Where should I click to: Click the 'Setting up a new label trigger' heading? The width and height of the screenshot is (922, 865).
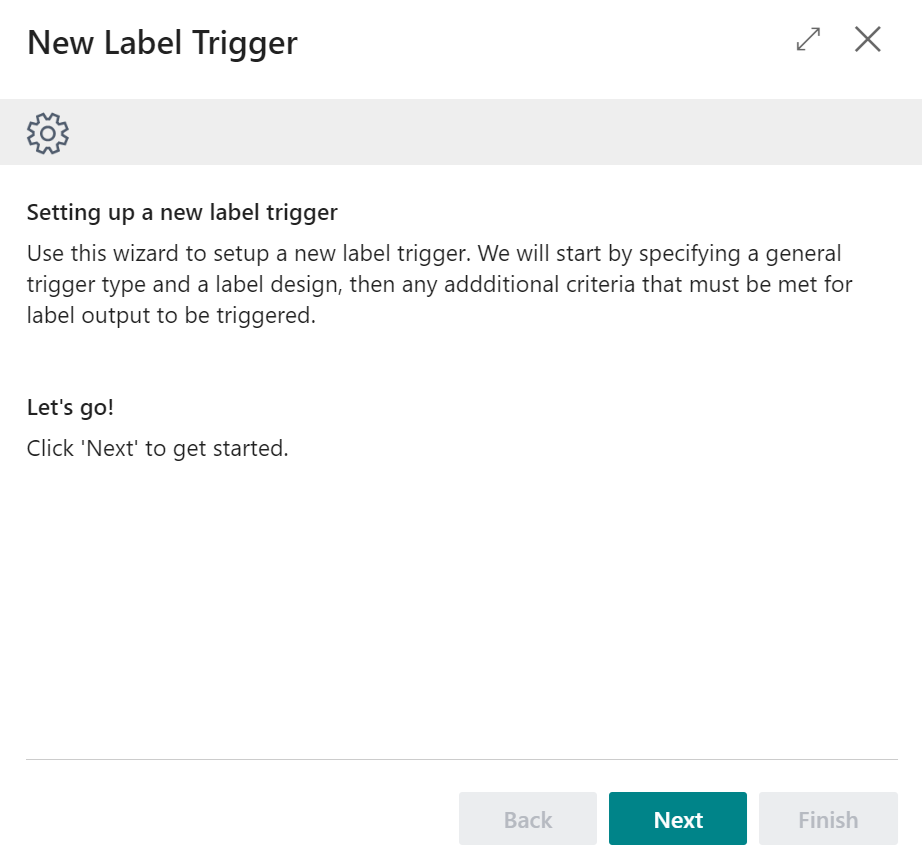point(182,212)
